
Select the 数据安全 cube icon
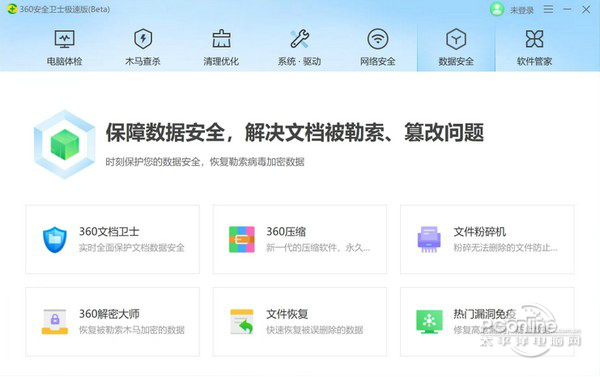point(456,39)
